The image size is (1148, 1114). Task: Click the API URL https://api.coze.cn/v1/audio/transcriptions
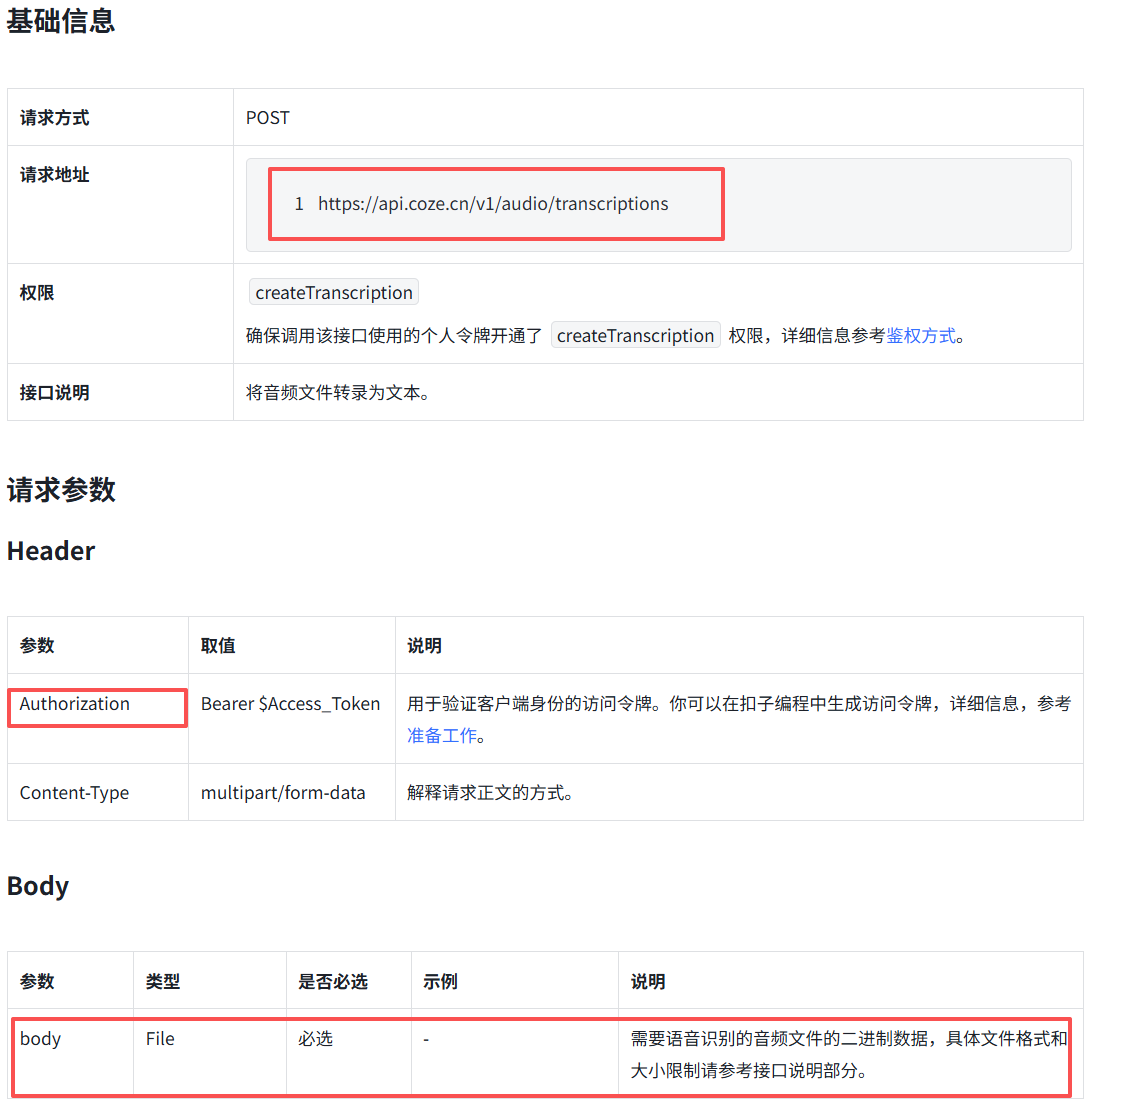493,203
